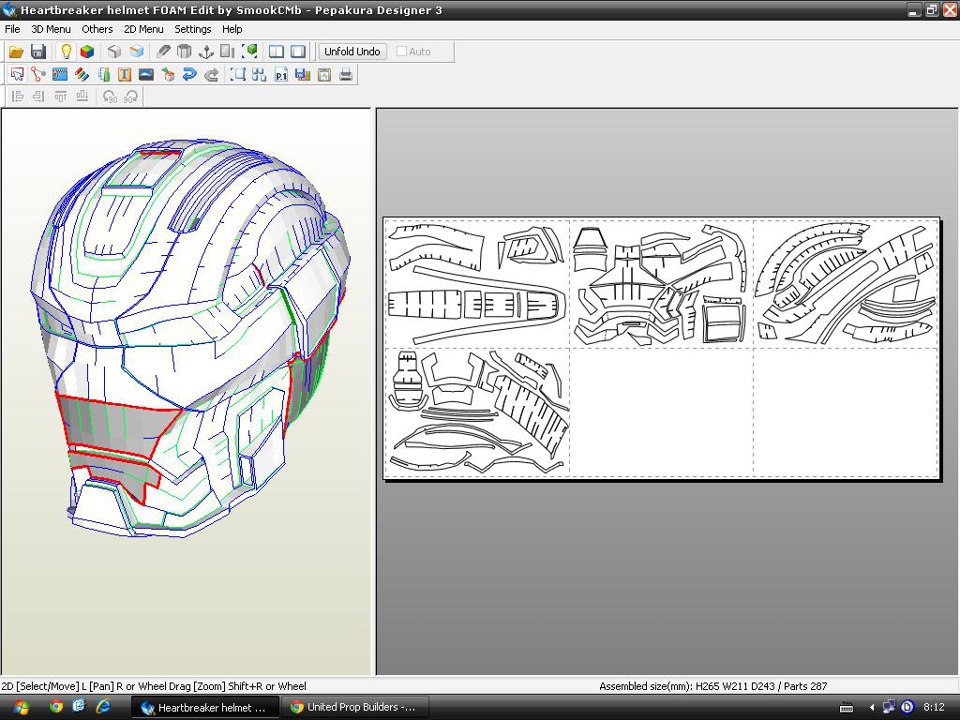Click the top-right unfolded pattern page
The image size is (960, 720).
pyautogui.click(x=846, y=284)
